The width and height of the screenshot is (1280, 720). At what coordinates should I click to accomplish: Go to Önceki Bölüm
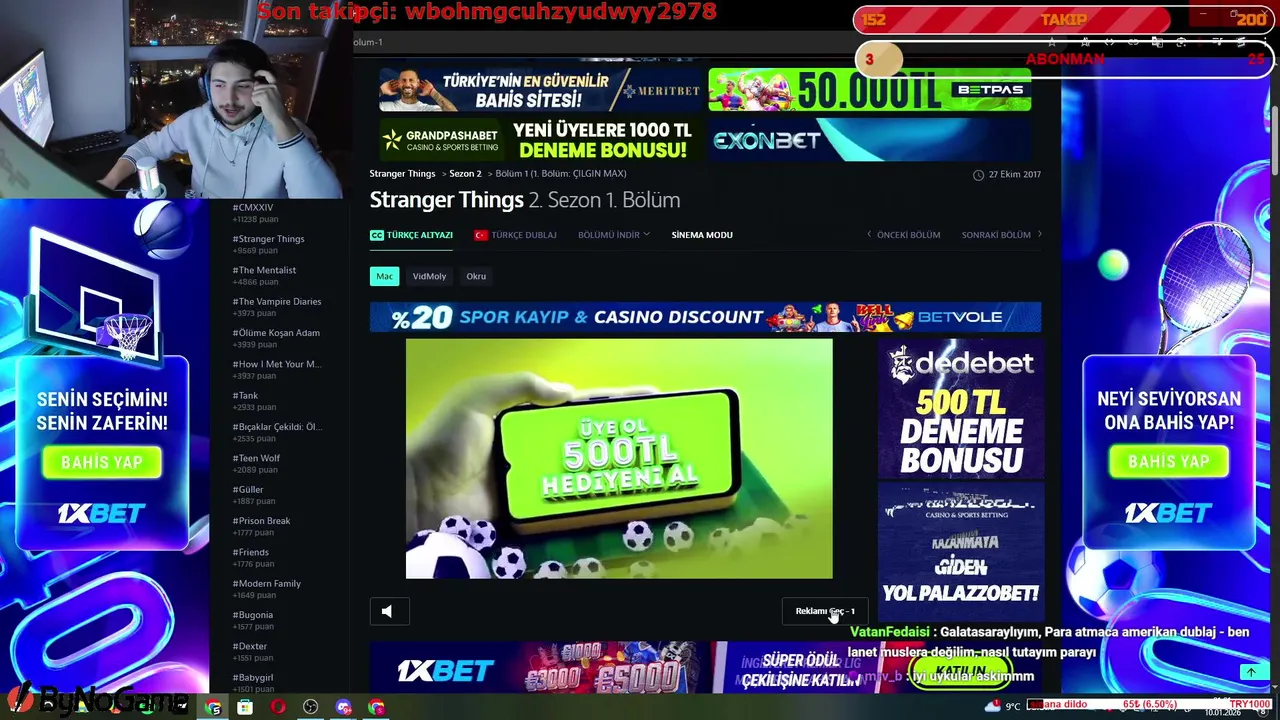tap(903, 235)
